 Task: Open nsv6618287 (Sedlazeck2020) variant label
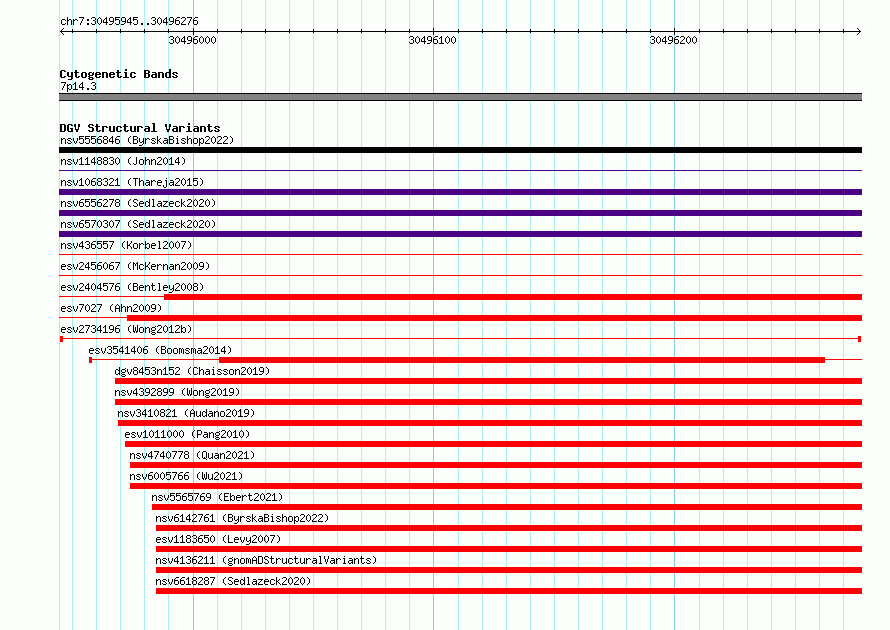coord(233,581)
